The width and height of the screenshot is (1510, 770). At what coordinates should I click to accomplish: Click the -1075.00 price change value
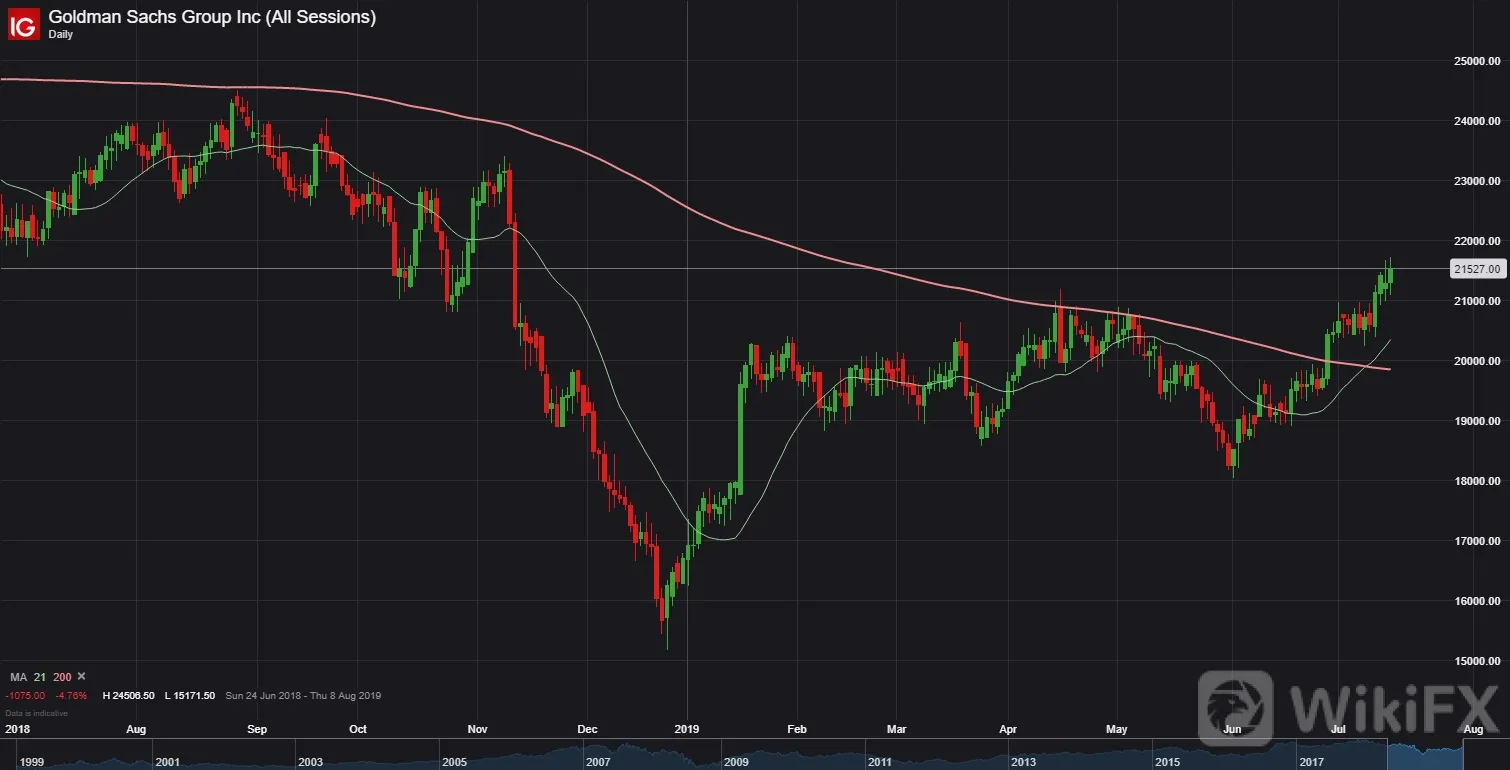(x=25, y=695)
